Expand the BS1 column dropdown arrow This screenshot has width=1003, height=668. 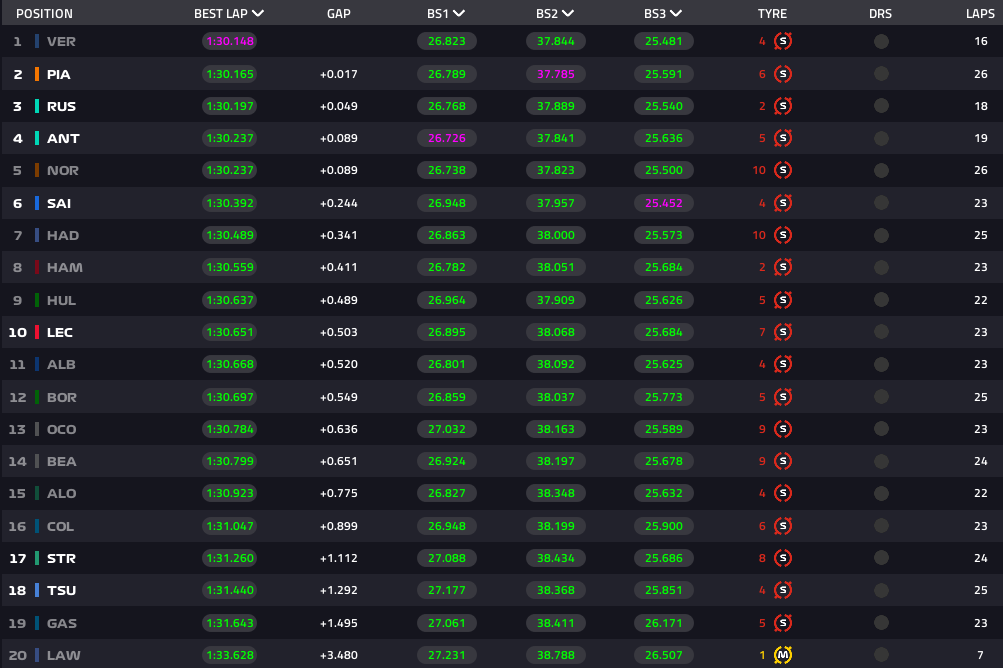472,14
